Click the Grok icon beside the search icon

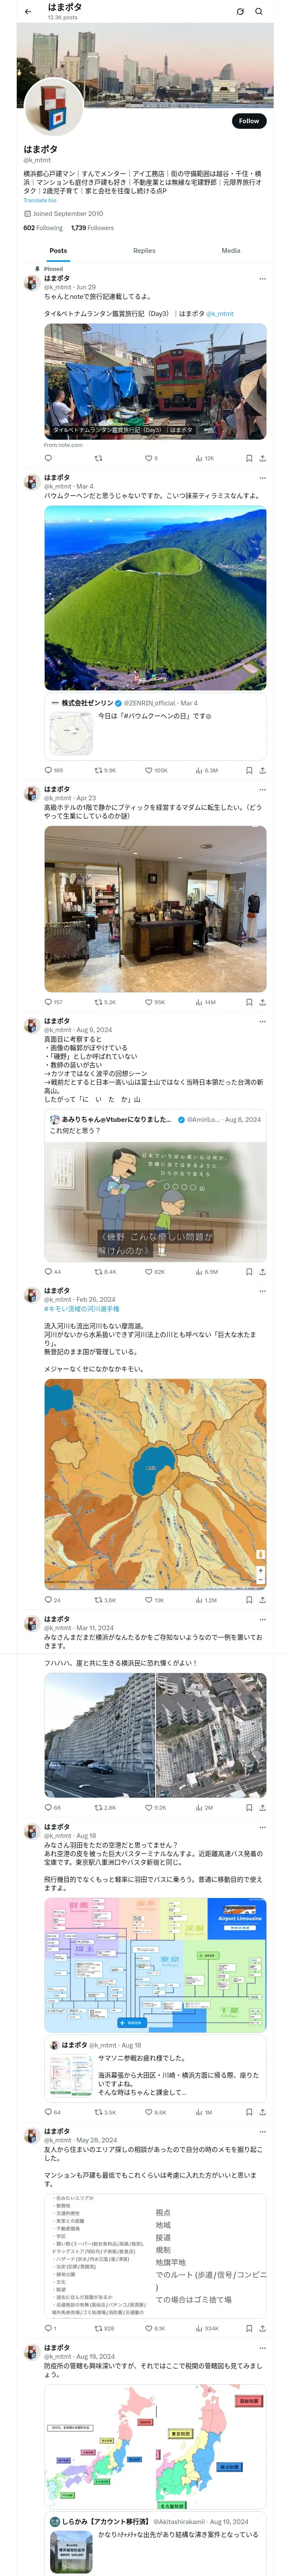click(x=240, y=12)
